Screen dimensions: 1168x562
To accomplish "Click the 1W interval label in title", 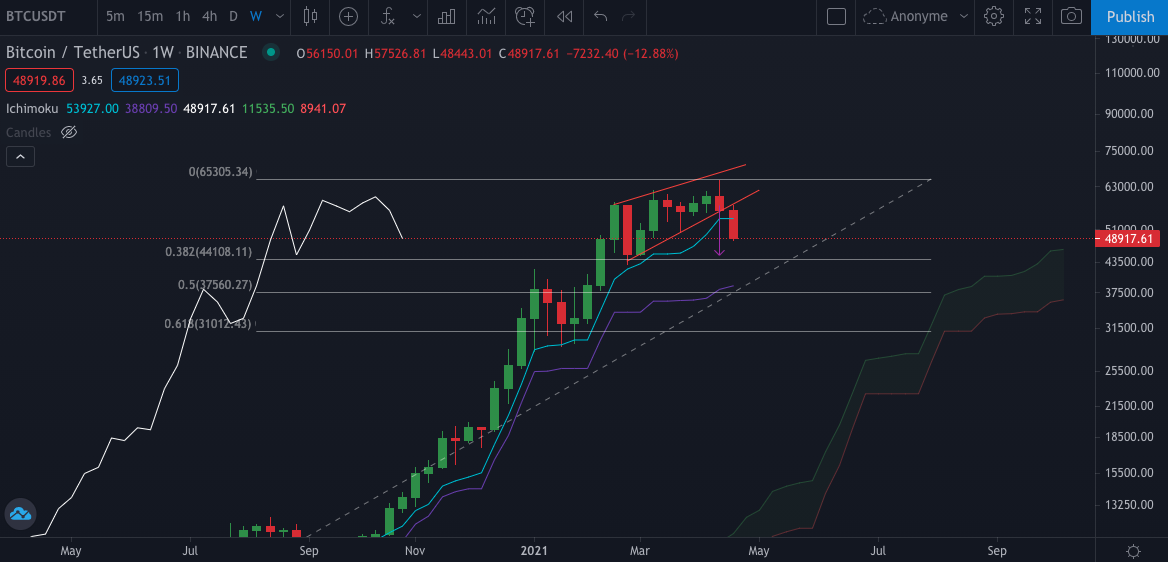I will tap(162, 52).
